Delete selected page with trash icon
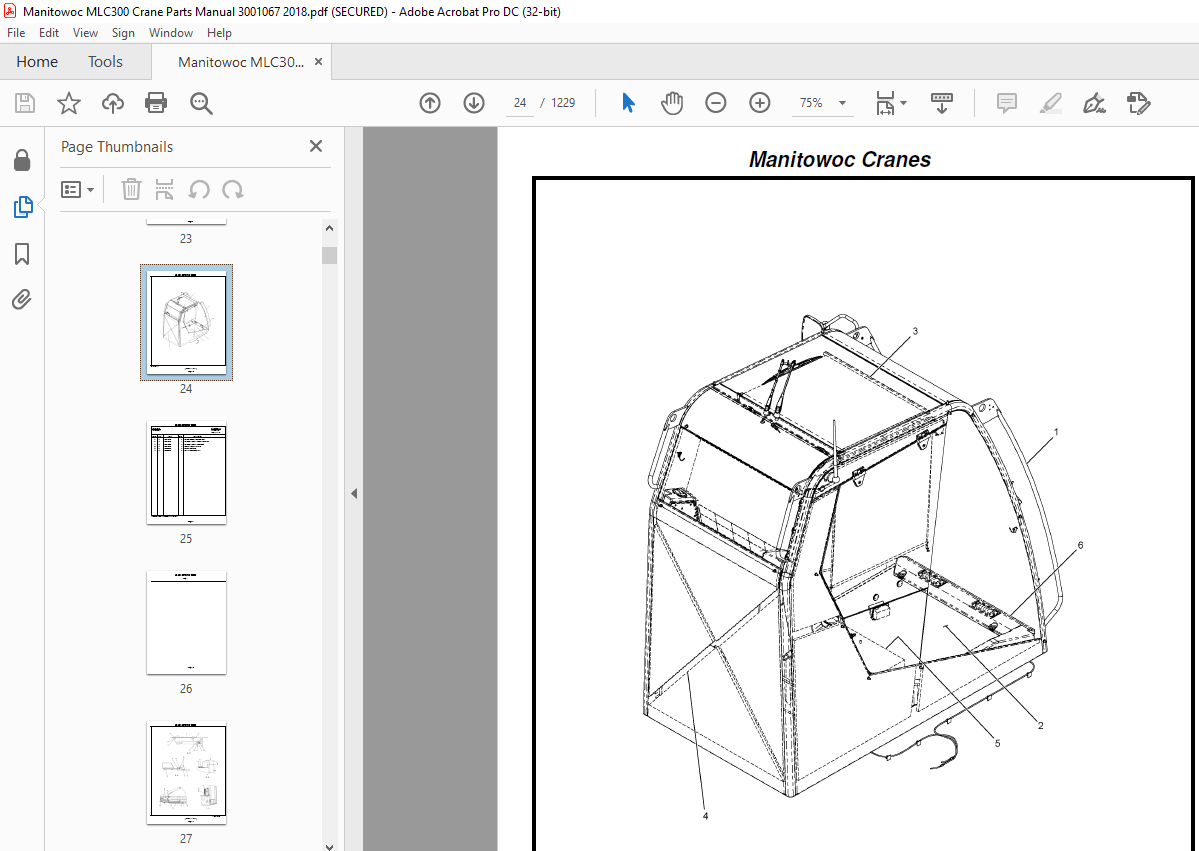This screenshot has height=851, width=1199. pos(132,189)
